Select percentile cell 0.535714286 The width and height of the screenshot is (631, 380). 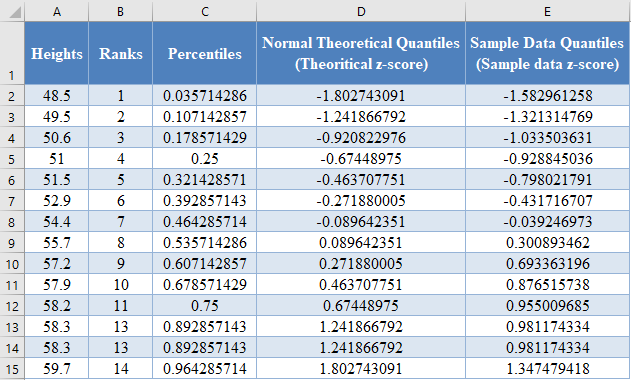205,243
